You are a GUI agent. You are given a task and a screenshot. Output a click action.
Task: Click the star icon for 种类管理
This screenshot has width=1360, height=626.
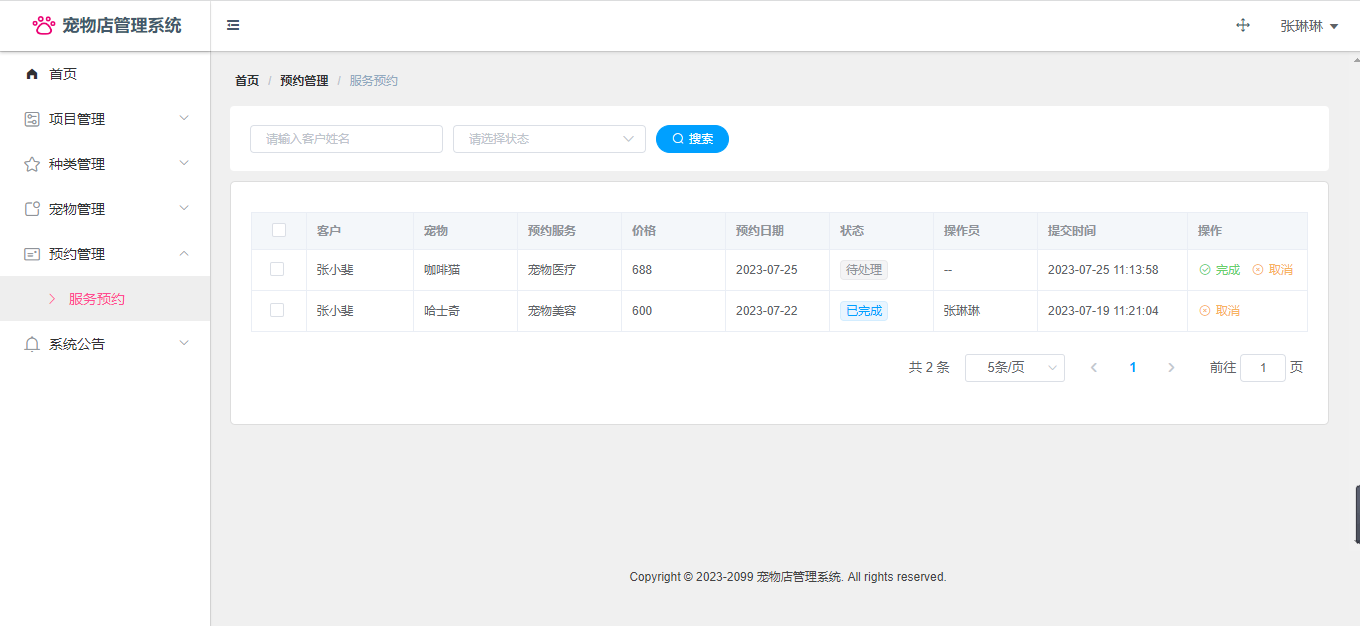(32, 164)
